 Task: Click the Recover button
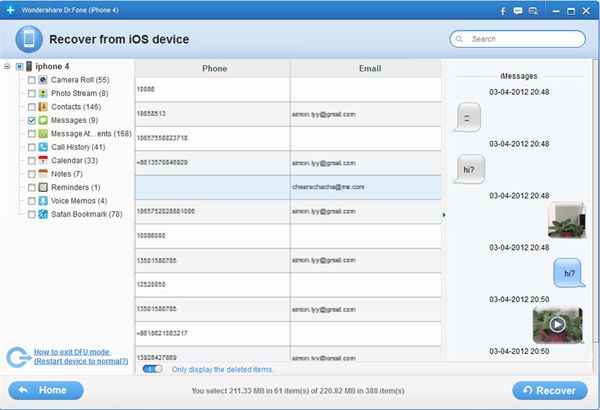click(550, 390)
